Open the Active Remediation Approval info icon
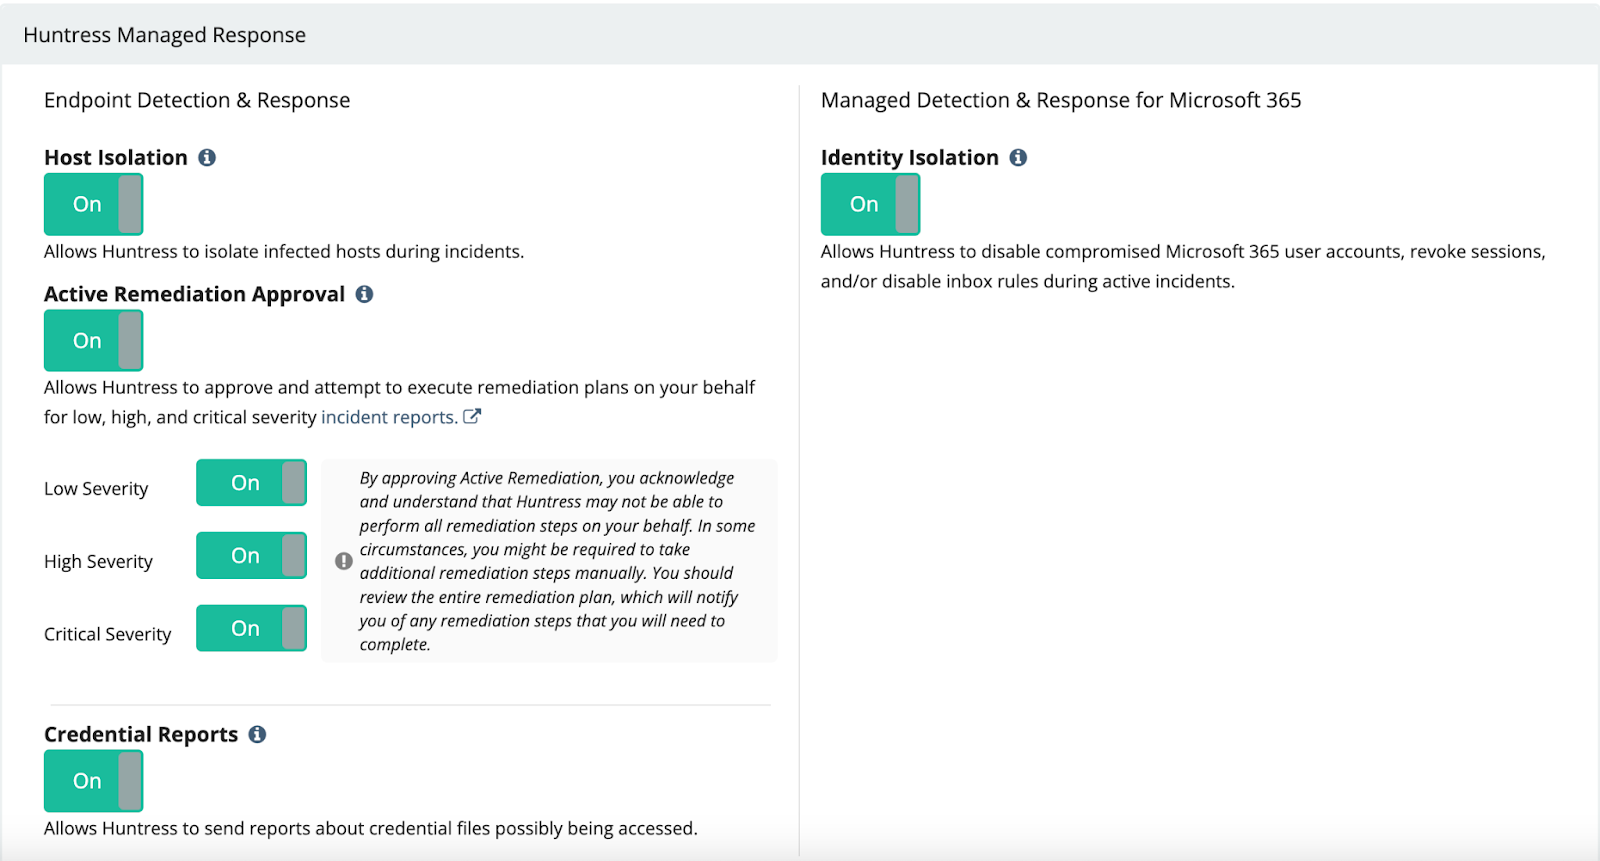The image size is (1600, 861). point(365,294)
